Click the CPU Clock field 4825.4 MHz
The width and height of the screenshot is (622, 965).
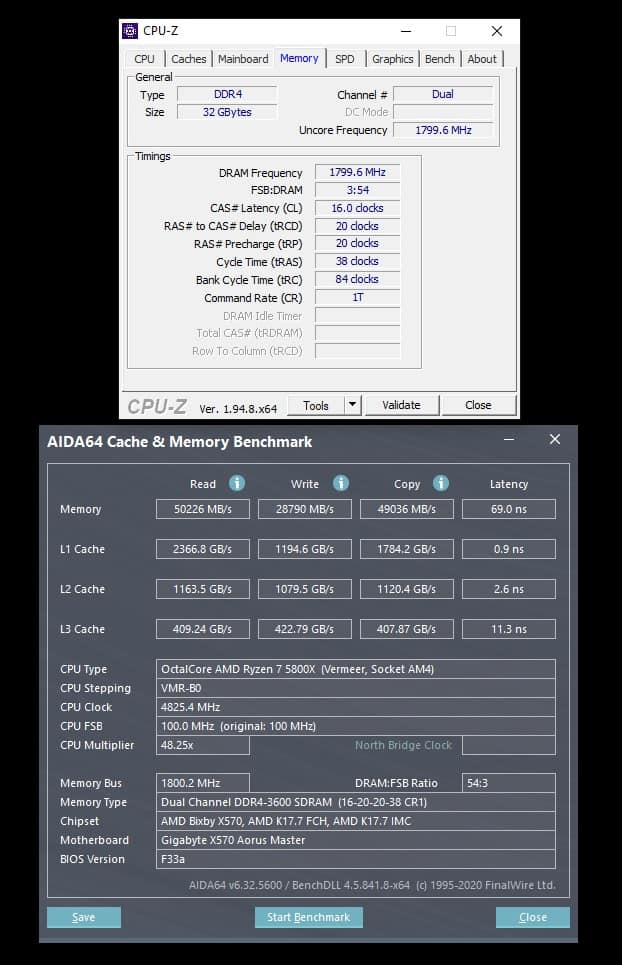(x=356, y=707)
